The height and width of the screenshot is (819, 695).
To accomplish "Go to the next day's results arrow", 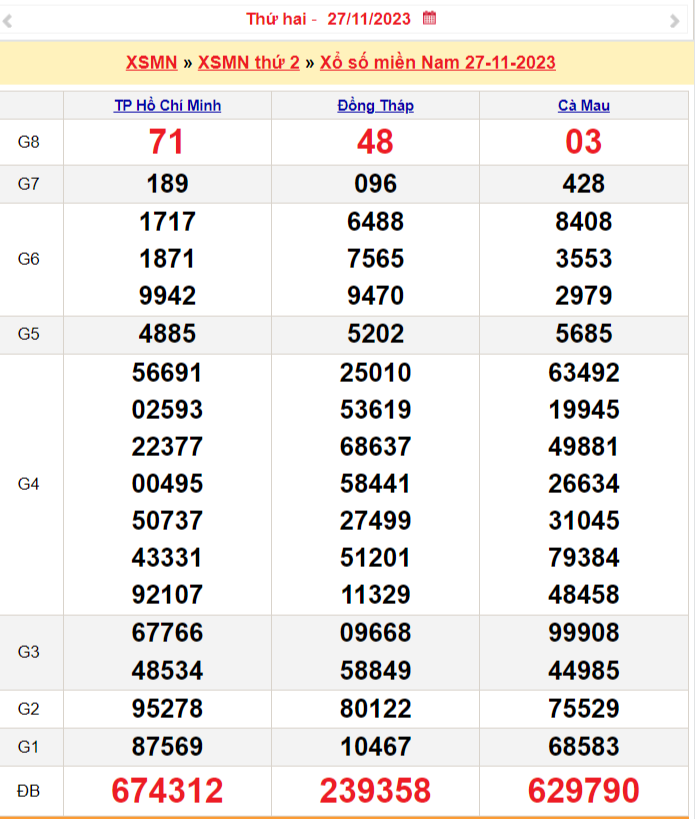I will (674, 21).
